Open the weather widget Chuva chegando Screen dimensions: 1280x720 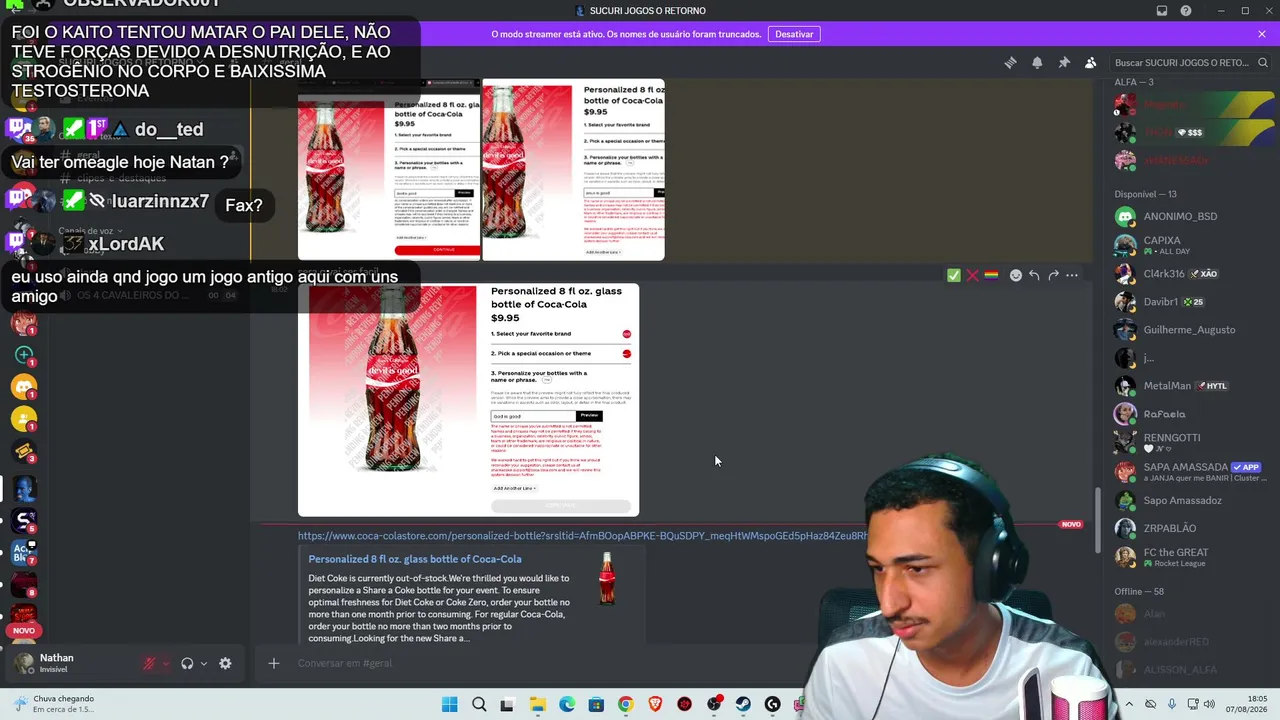click(x=55, y=704)
